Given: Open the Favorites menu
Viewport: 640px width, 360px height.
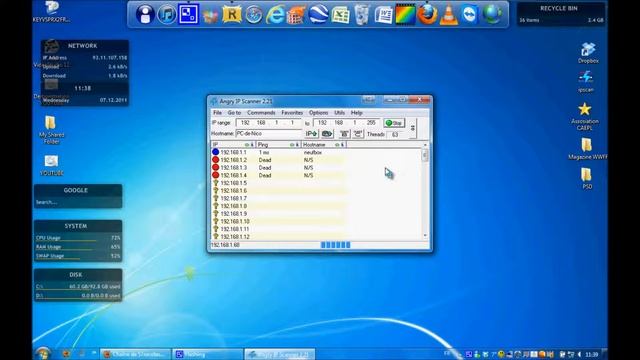Looking at the screenshot, I should click(x=292, y=113).
